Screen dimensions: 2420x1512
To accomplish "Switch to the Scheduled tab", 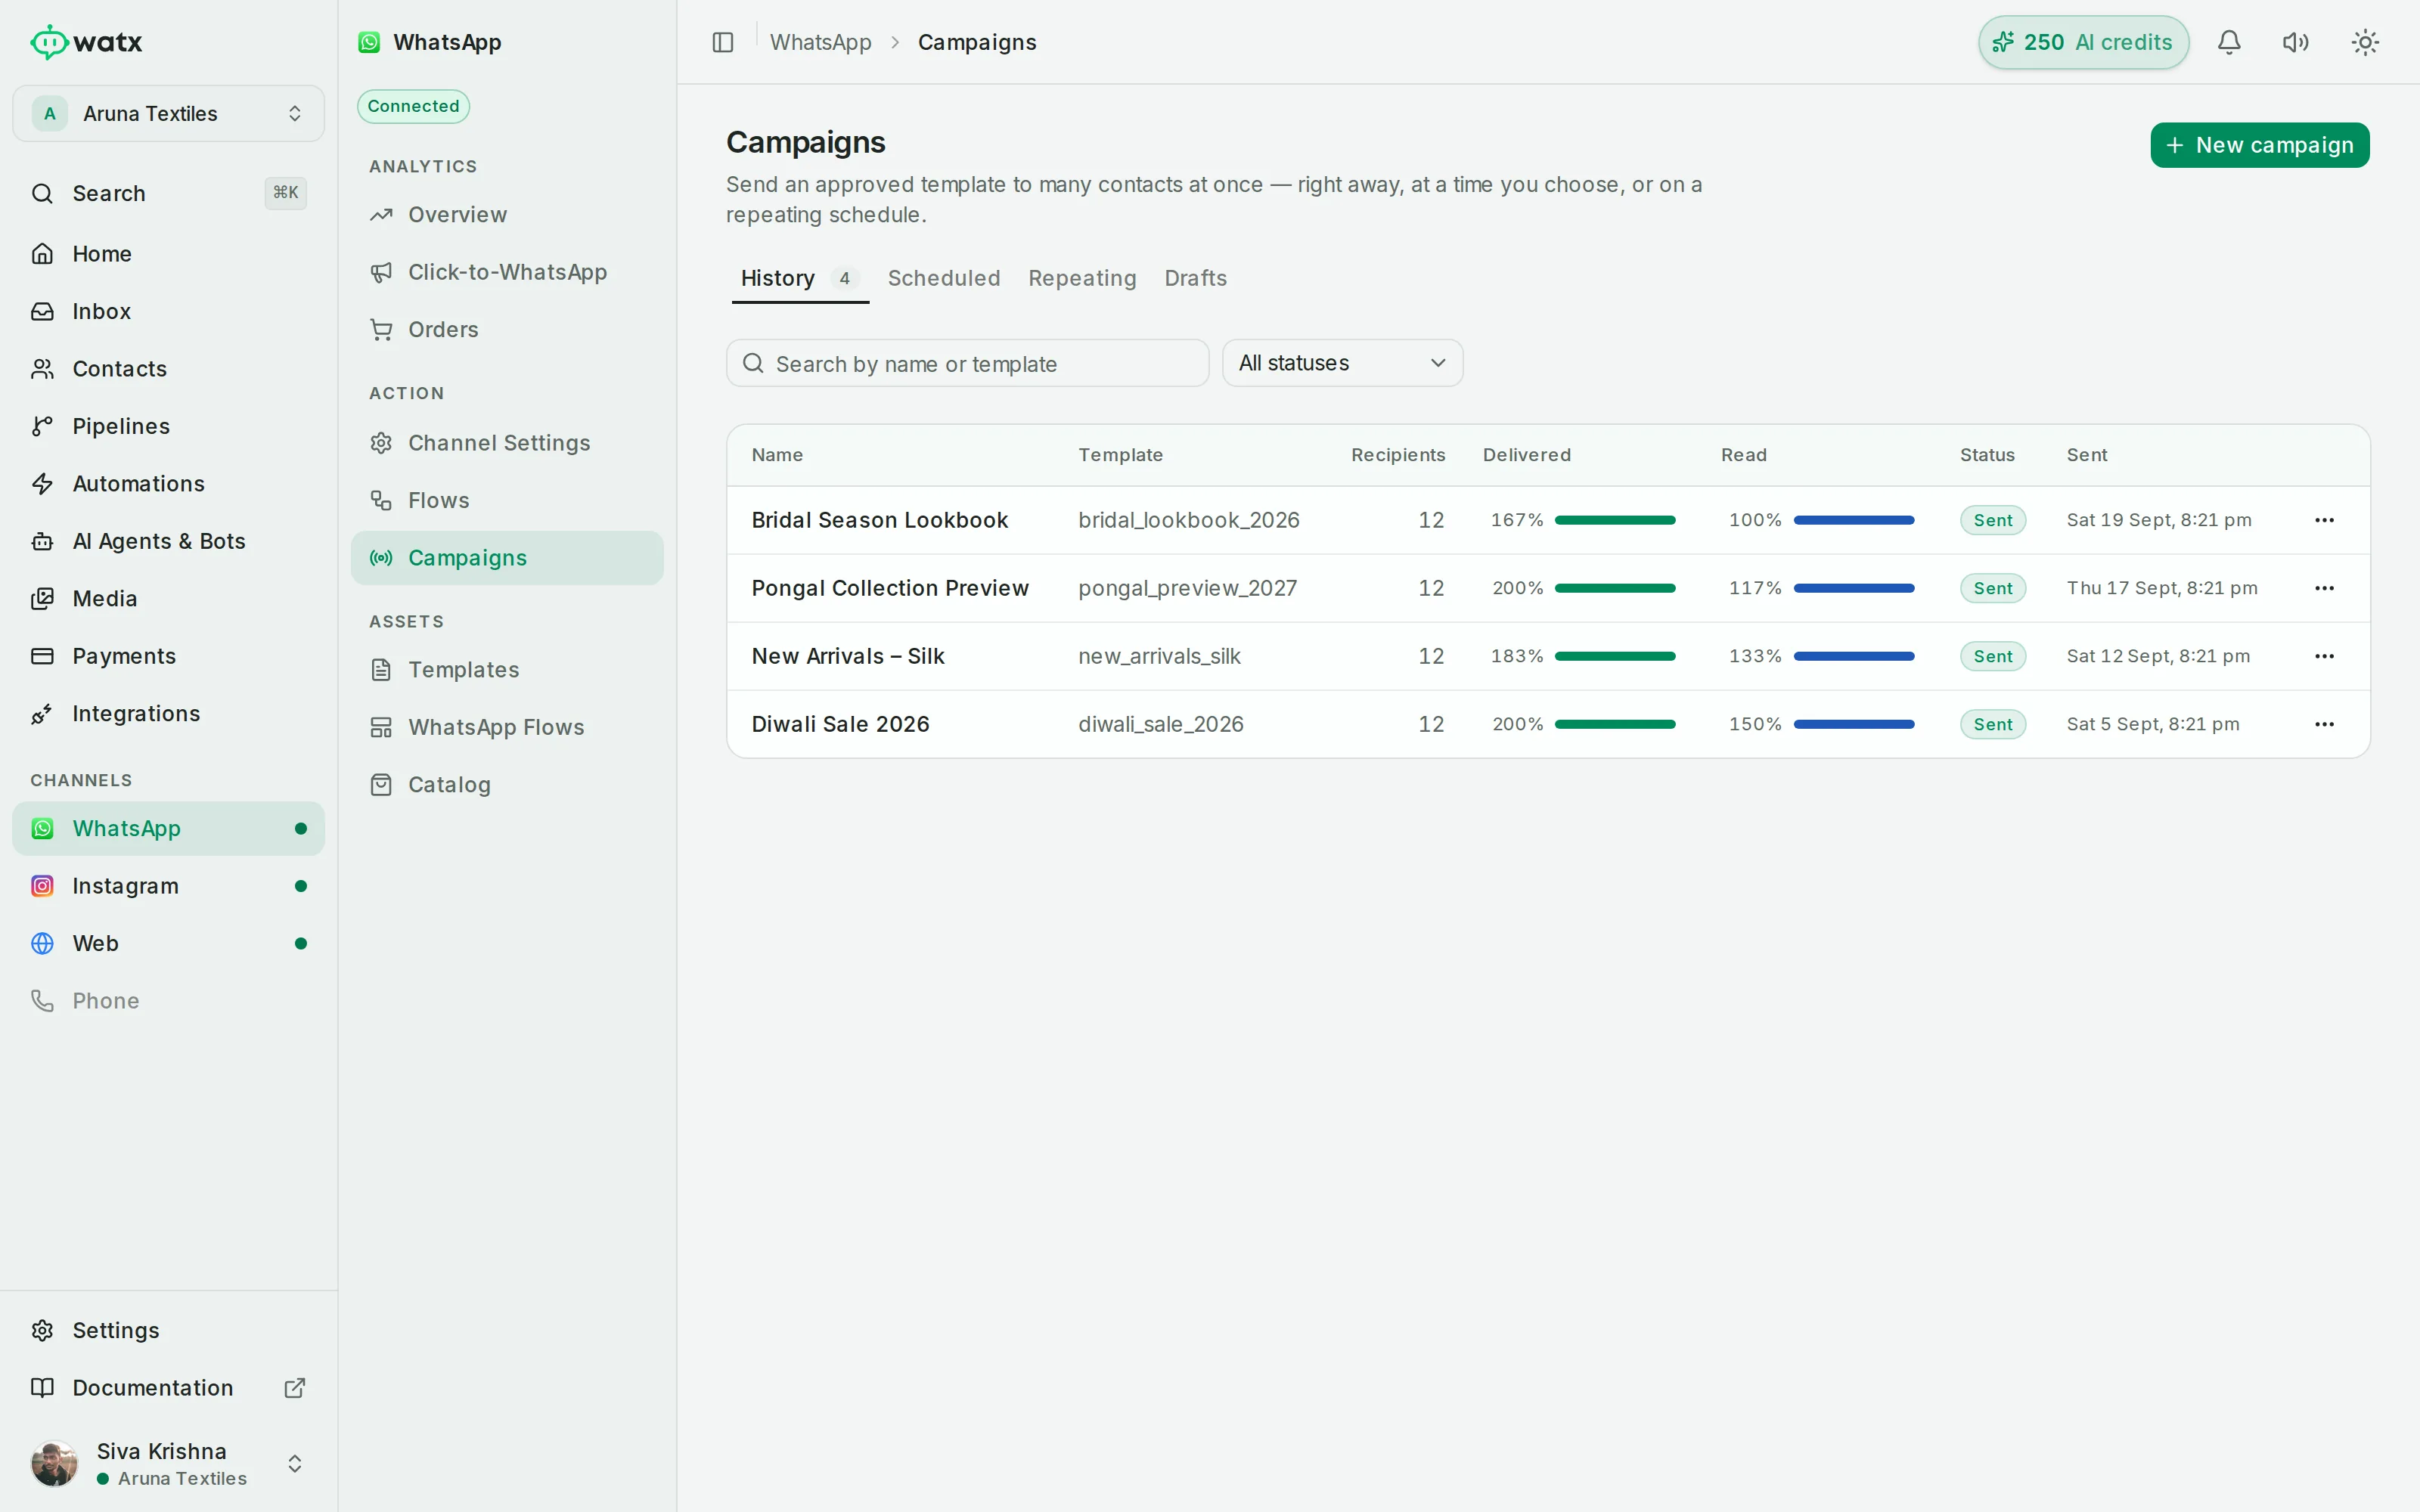I will tap(944, 278).
